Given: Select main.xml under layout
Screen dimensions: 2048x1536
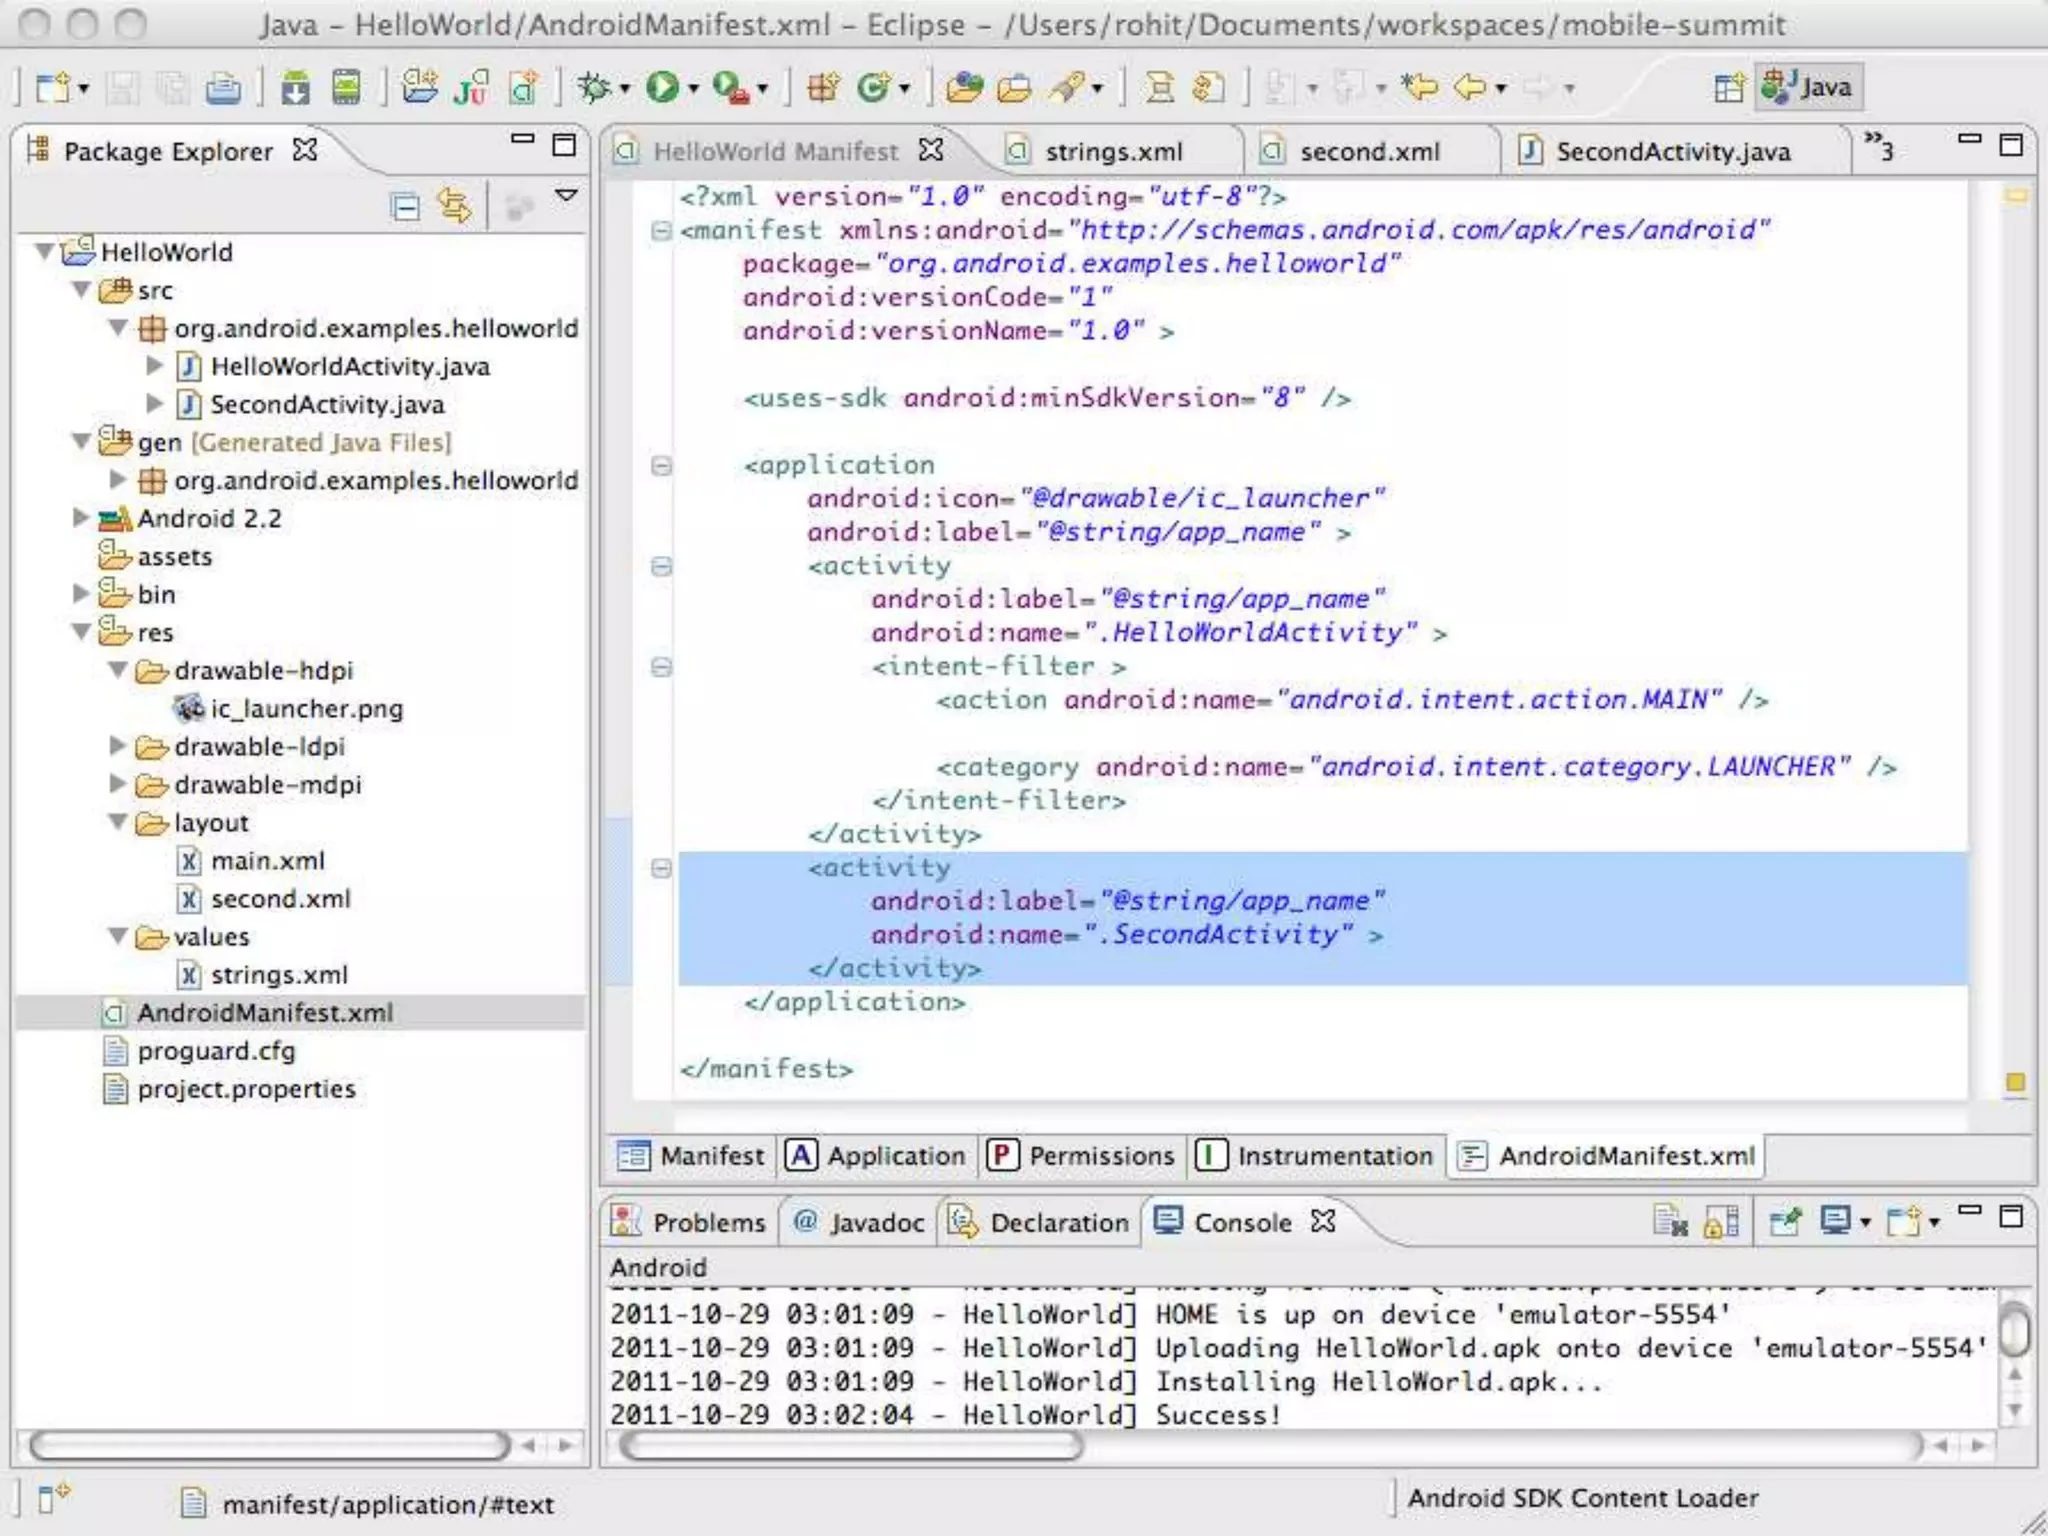Looking at the screenshot, I should point(267,860).
